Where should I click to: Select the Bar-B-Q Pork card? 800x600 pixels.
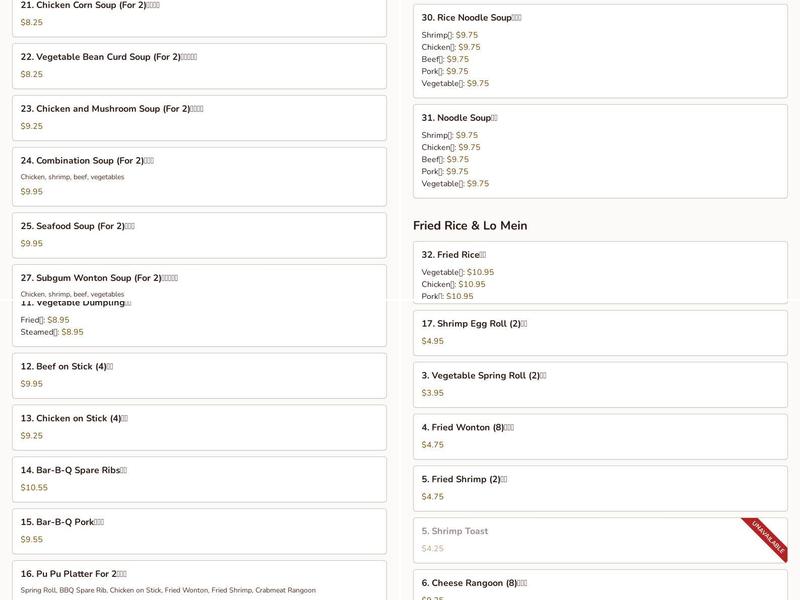199,531
